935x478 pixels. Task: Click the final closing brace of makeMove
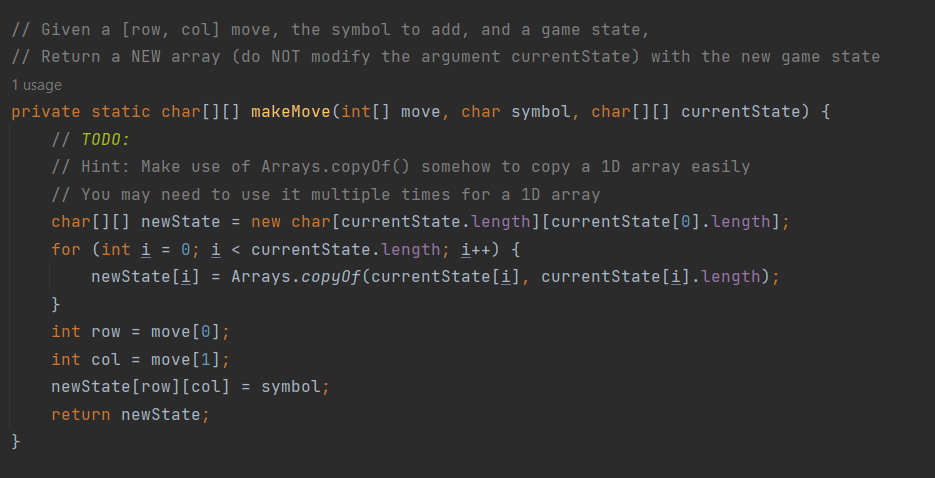coord(16,442)
